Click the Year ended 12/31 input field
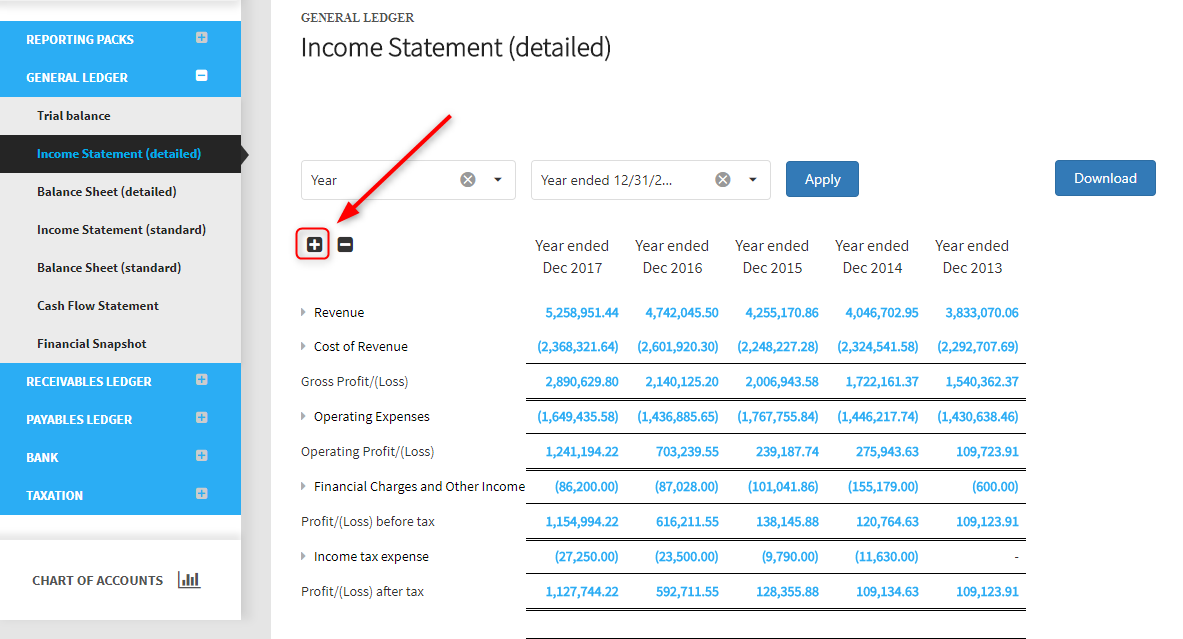Viewport: 1183px width, 639px height. [x=650, y=180]
